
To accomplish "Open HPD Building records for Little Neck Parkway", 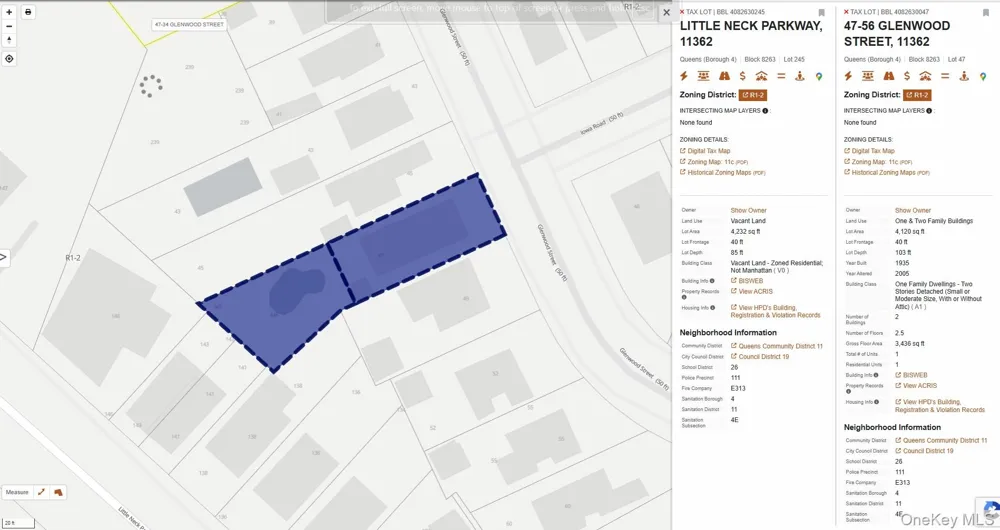I will point(776,311).
